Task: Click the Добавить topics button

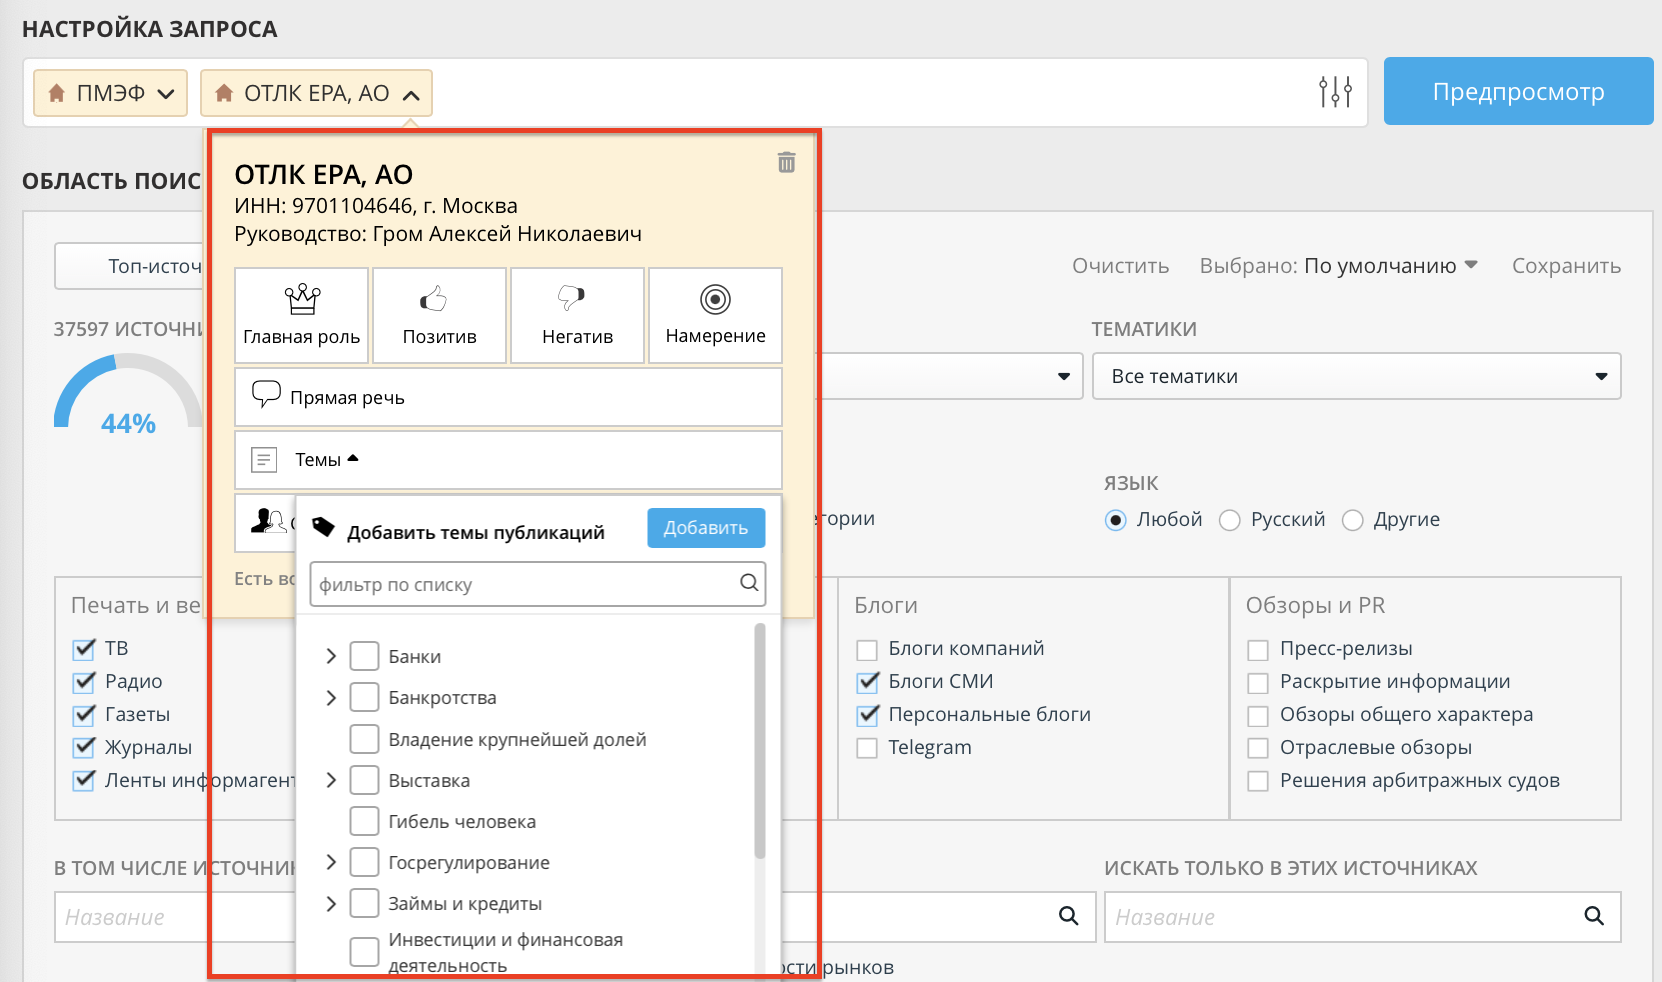Action: [x=706, y=528]
